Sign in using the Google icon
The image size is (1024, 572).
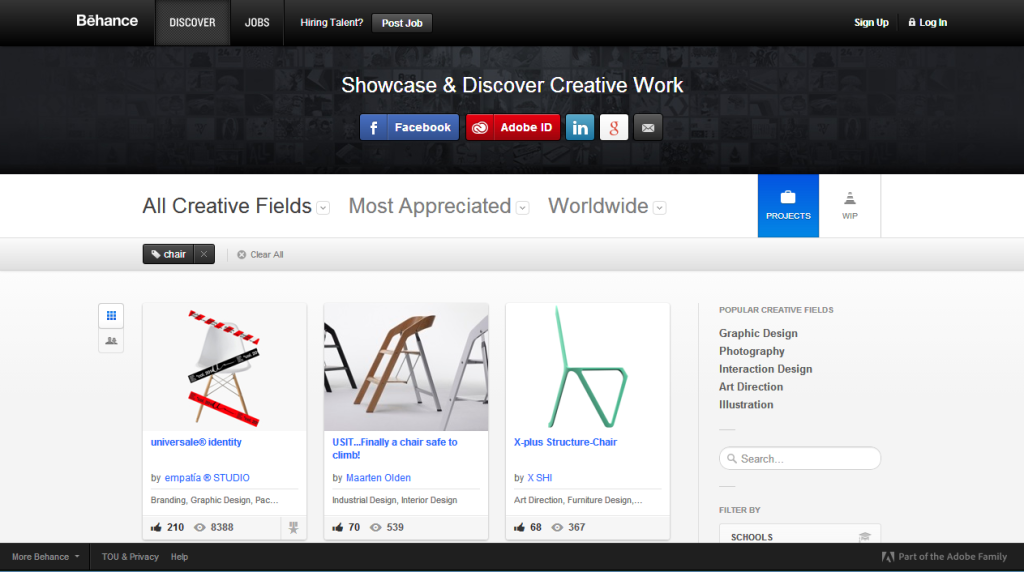coord(614,127)
